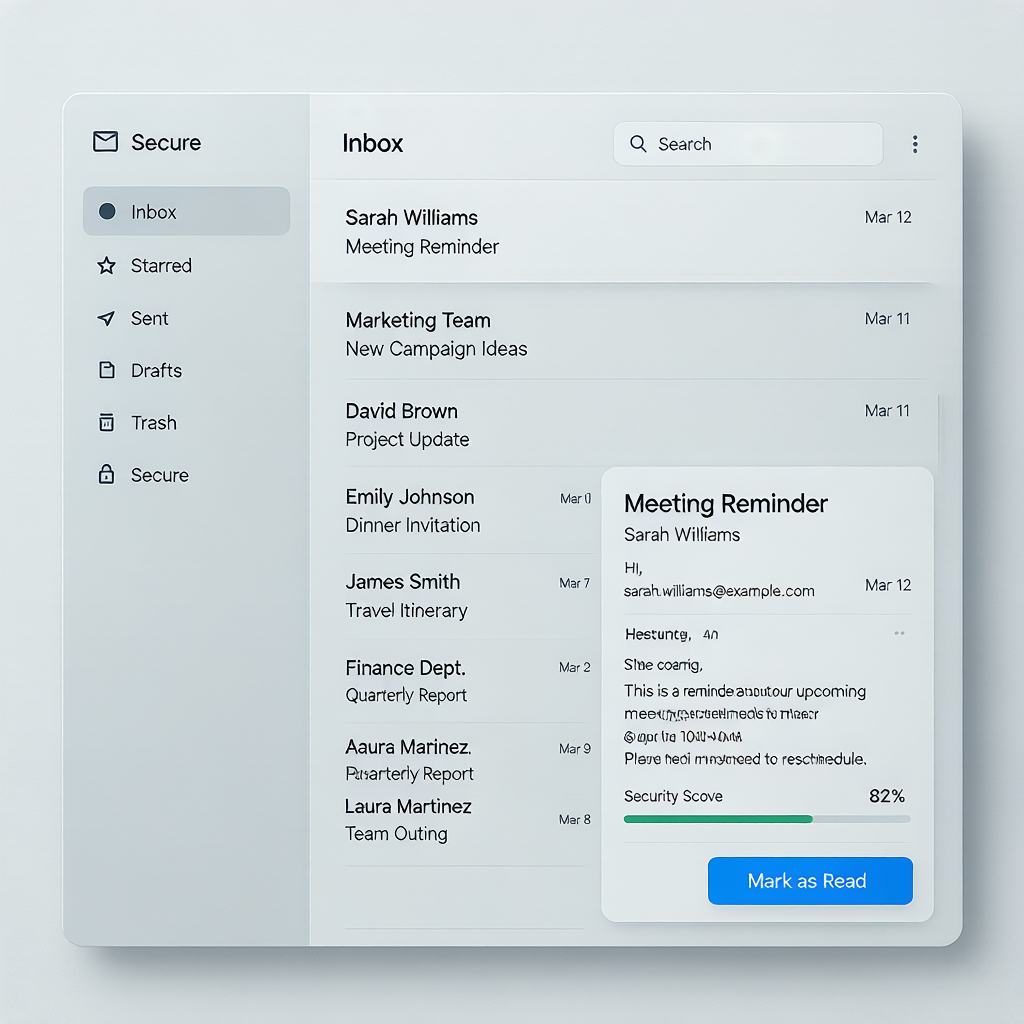Open Finance Dept. Quarterly Report email

pyautogui.click(x=468, y=680)
